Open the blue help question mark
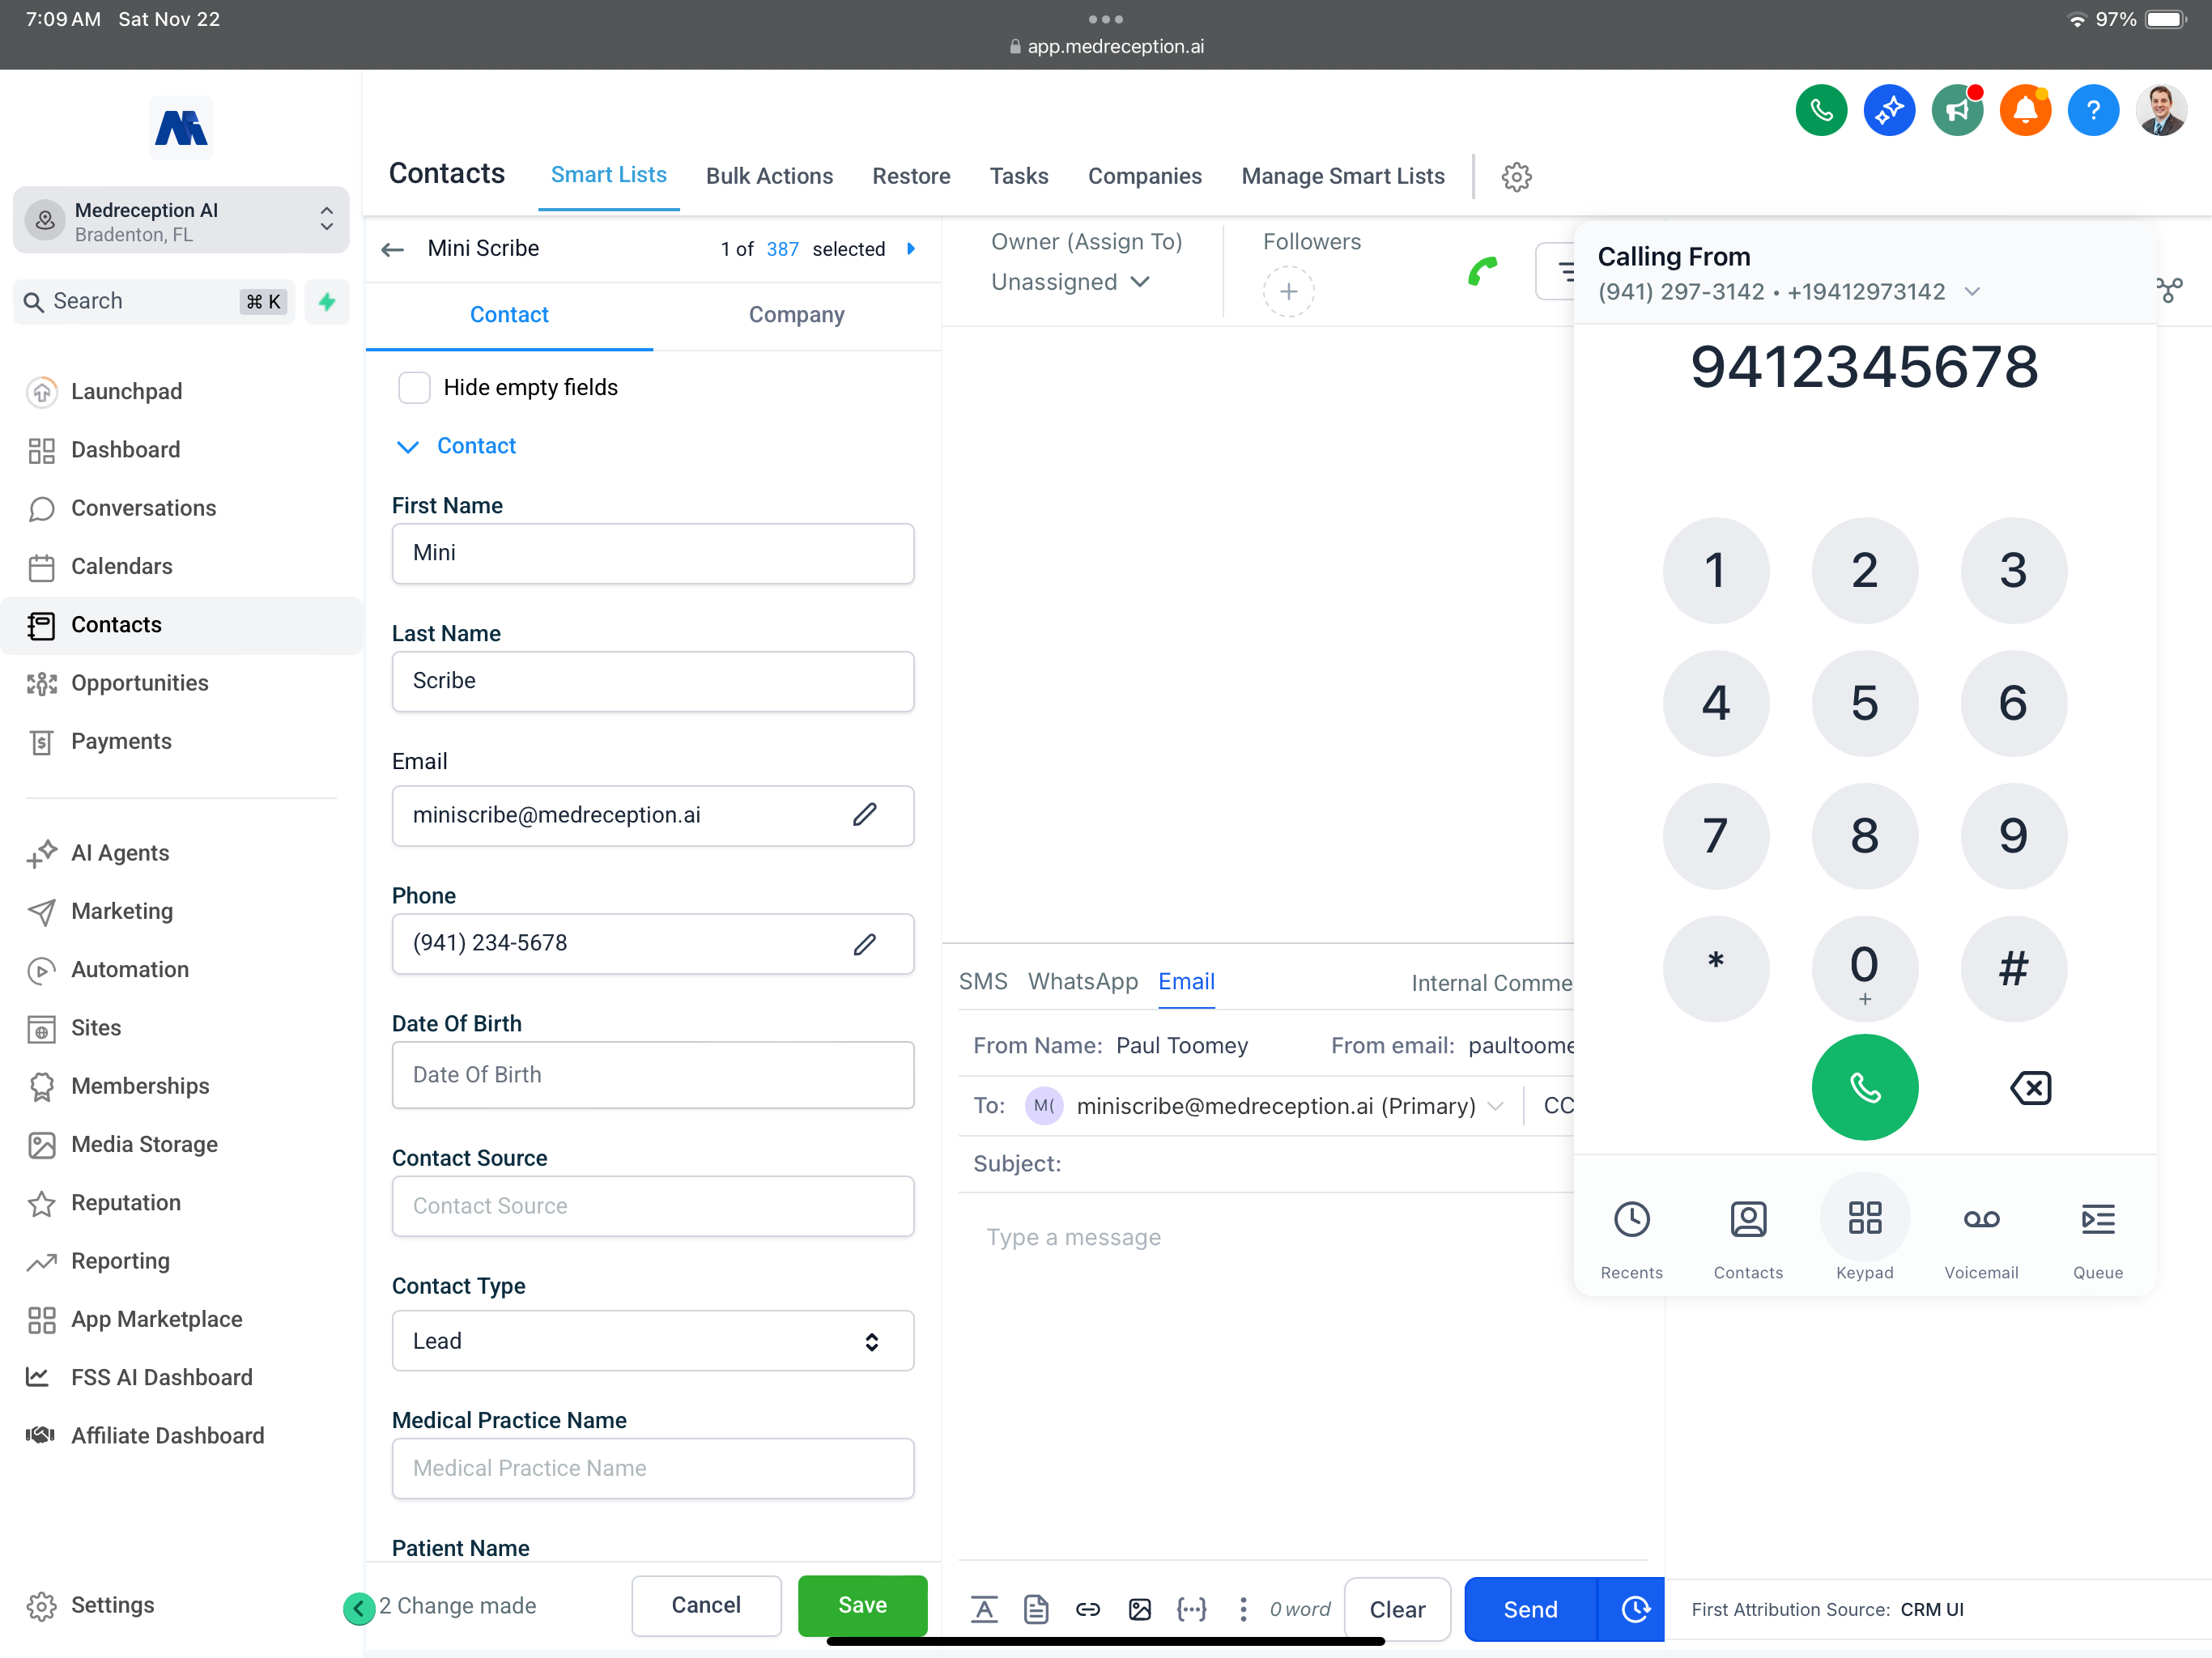The image size is (2212, 1658). click(x=2093, y=110)
